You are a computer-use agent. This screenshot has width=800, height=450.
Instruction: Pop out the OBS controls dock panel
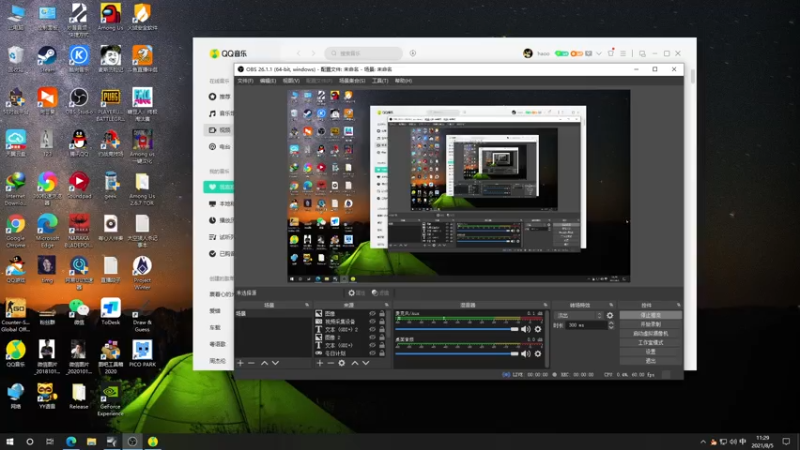click(679, 305)
